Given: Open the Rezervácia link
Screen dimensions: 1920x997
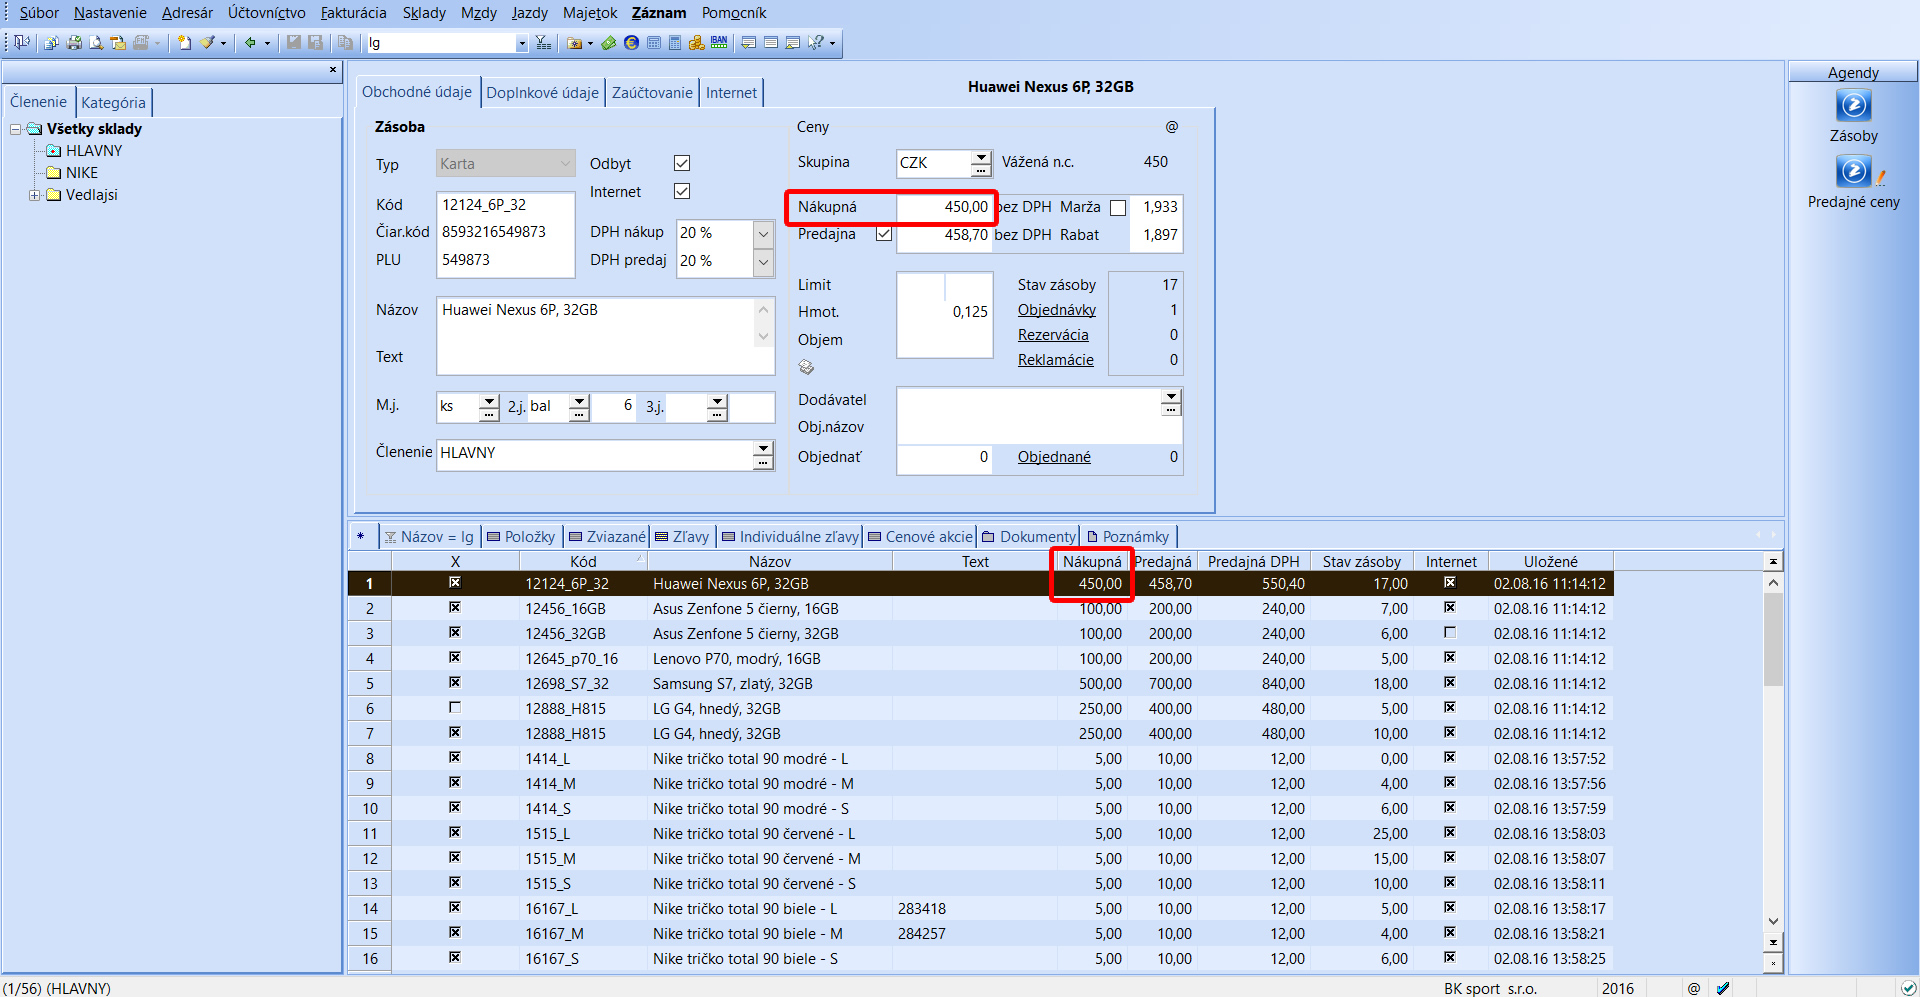Looking at the screenshot, I should point(1053,335).
